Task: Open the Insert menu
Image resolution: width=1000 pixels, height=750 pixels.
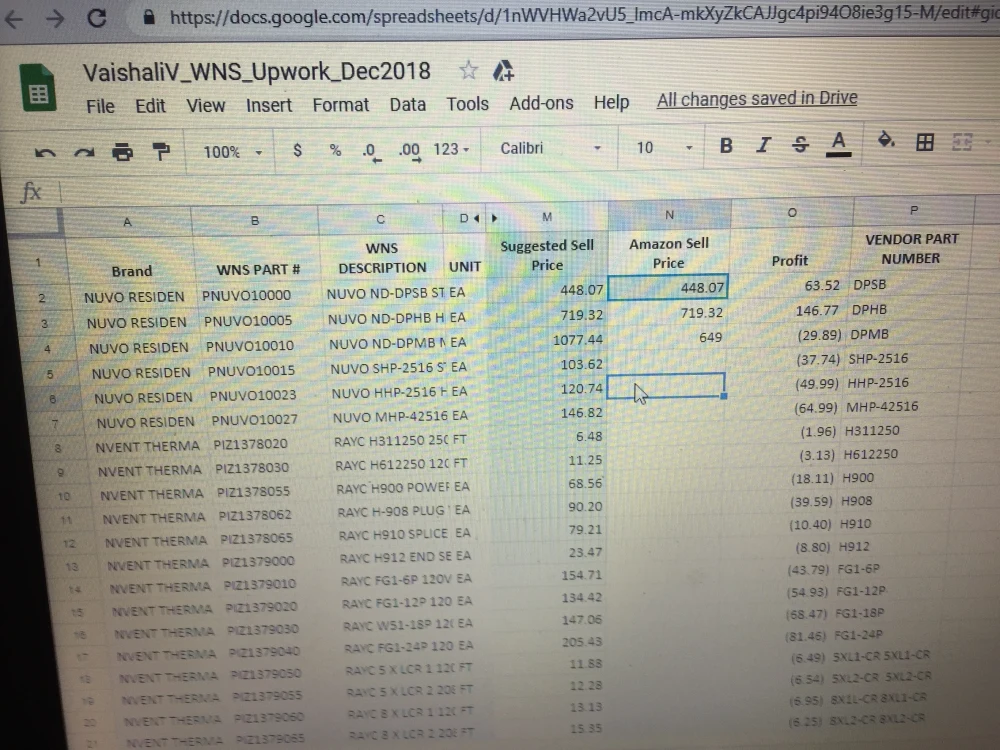Action: 268,105
